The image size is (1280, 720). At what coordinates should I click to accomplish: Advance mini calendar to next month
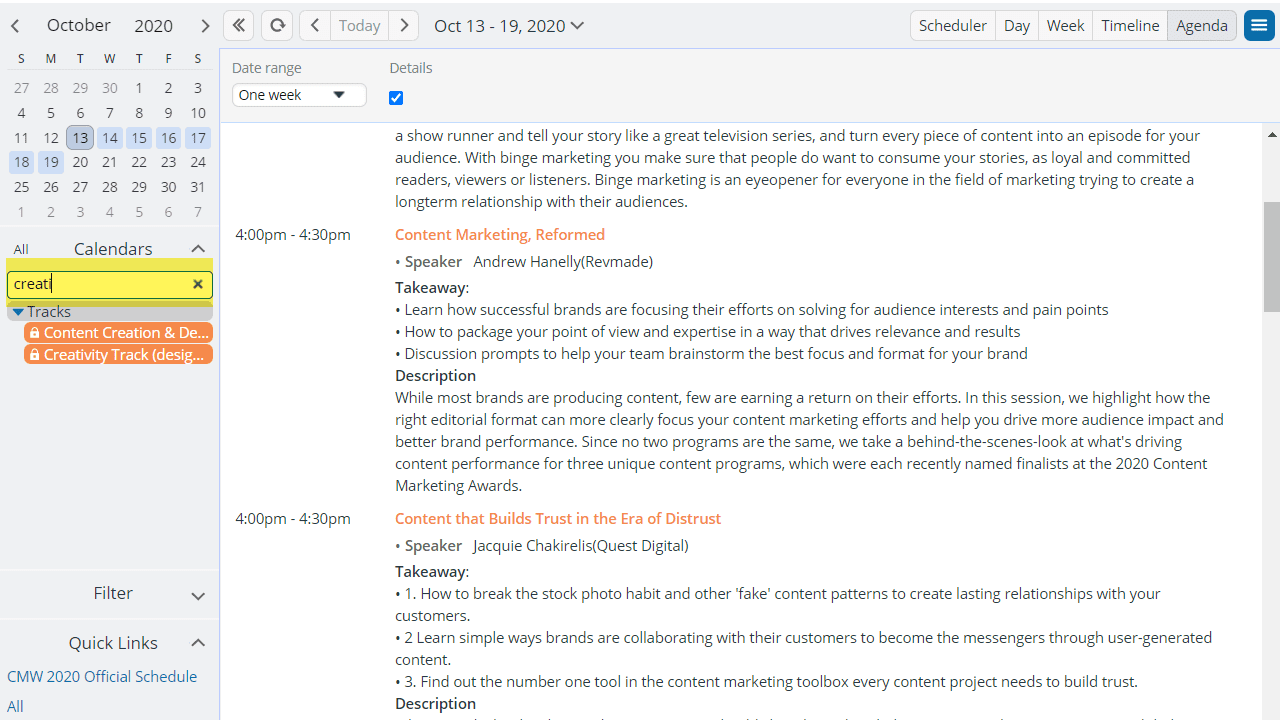tap(204, 26)
